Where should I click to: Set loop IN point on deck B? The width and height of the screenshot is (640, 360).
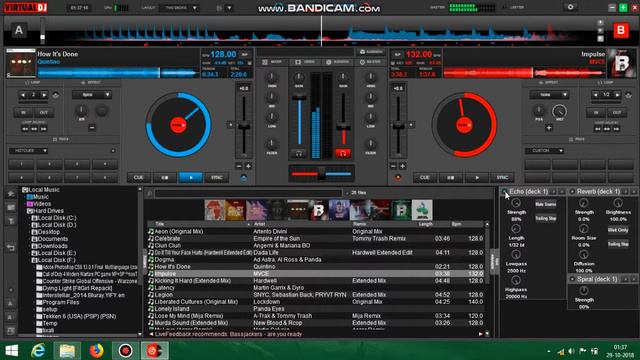pos(596,112)
